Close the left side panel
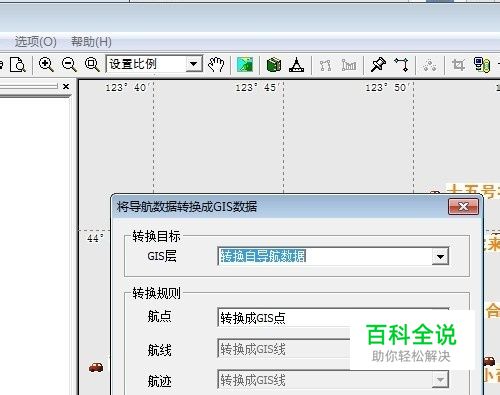 66,87
